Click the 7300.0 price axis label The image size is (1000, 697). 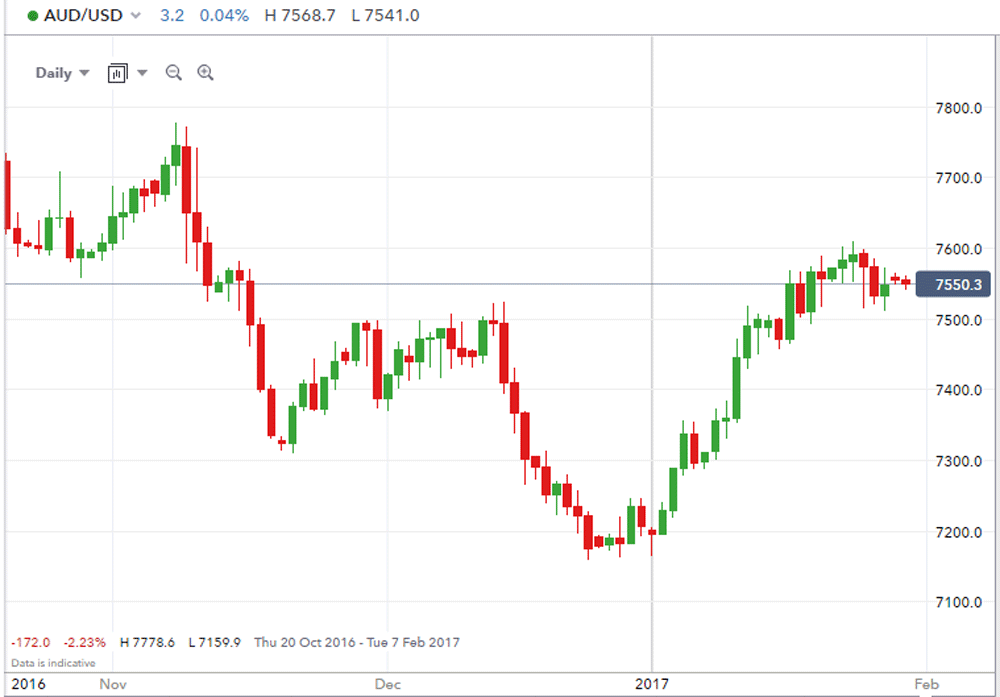pos(959,461)
